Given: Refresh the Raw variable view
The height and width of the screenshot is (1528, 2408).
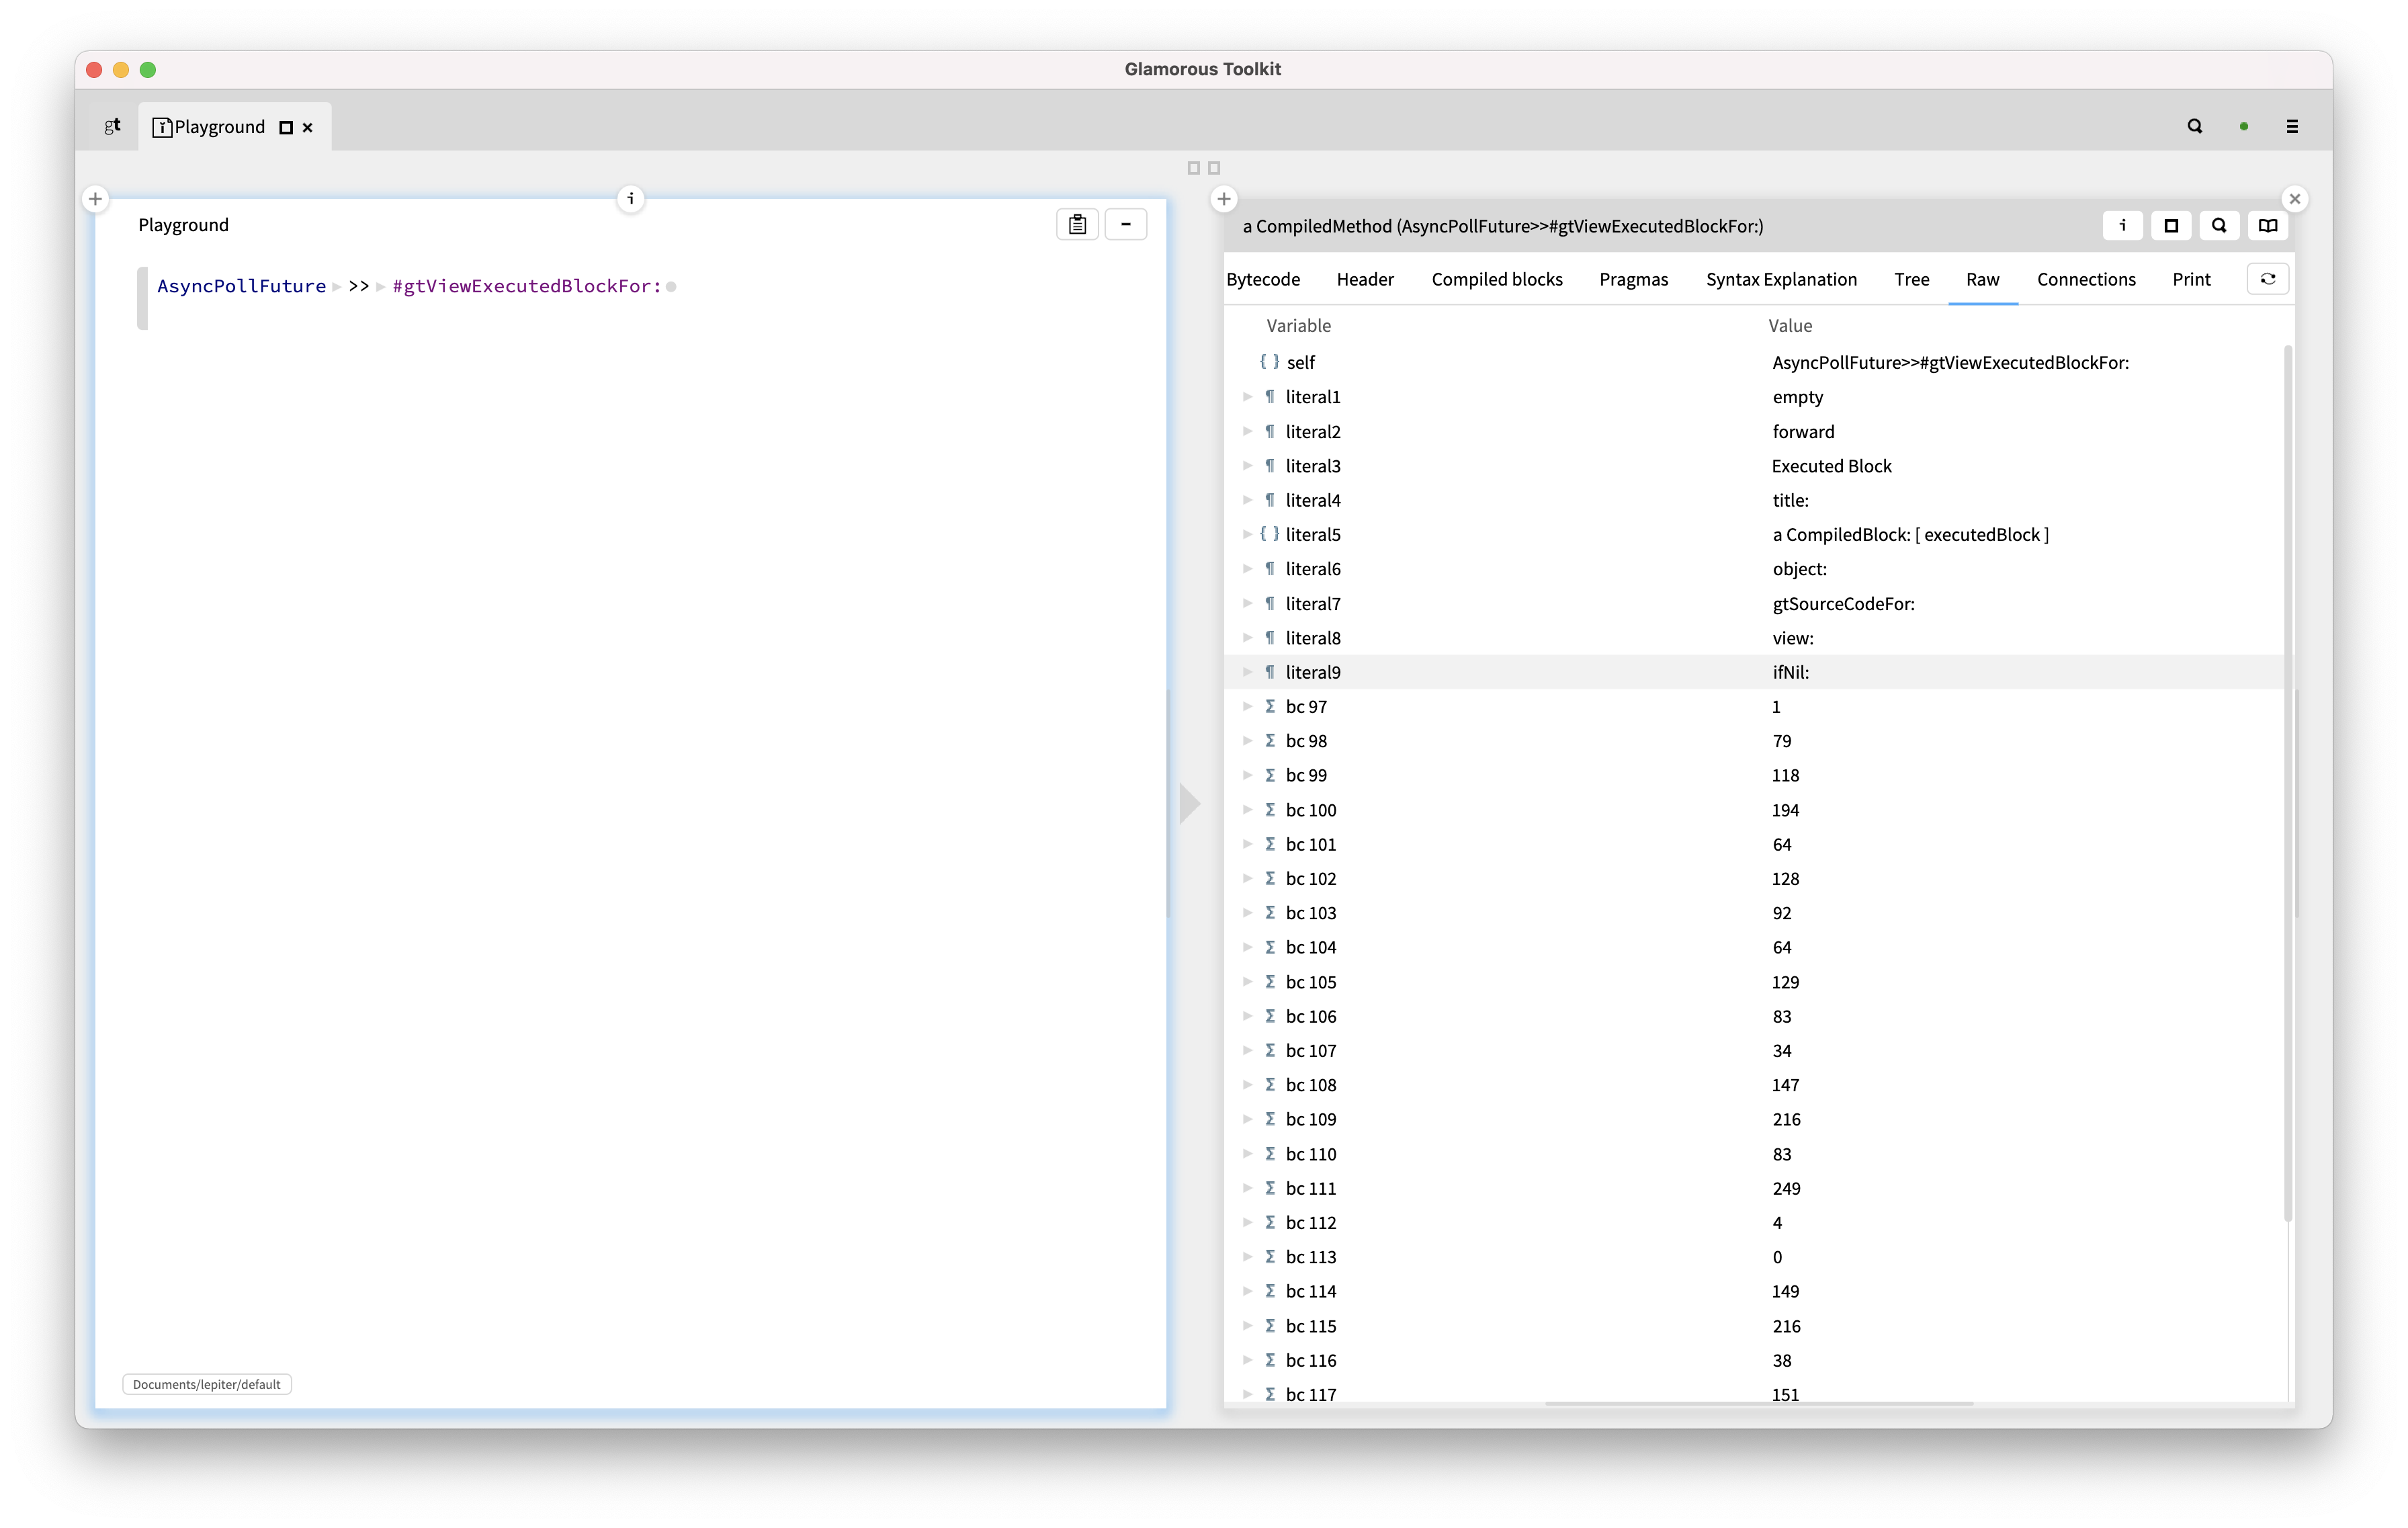Looking at the screenshot, I should coord(2268,279).
